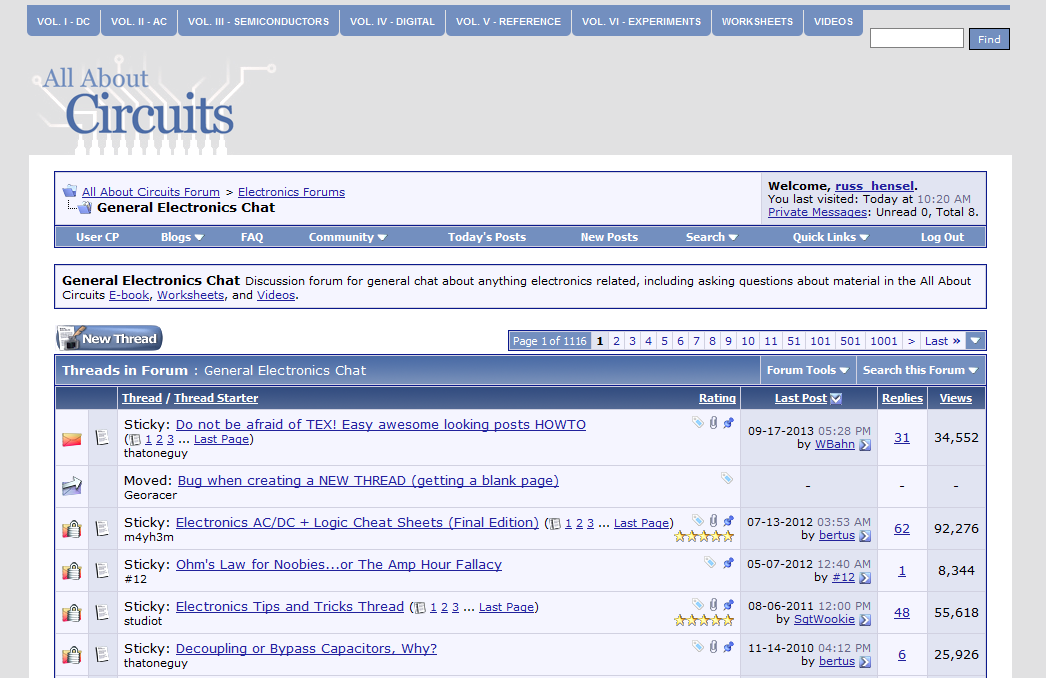Open the Videos link in forum description
Viewport: 1046px width, 678px height.
point(276,295)
